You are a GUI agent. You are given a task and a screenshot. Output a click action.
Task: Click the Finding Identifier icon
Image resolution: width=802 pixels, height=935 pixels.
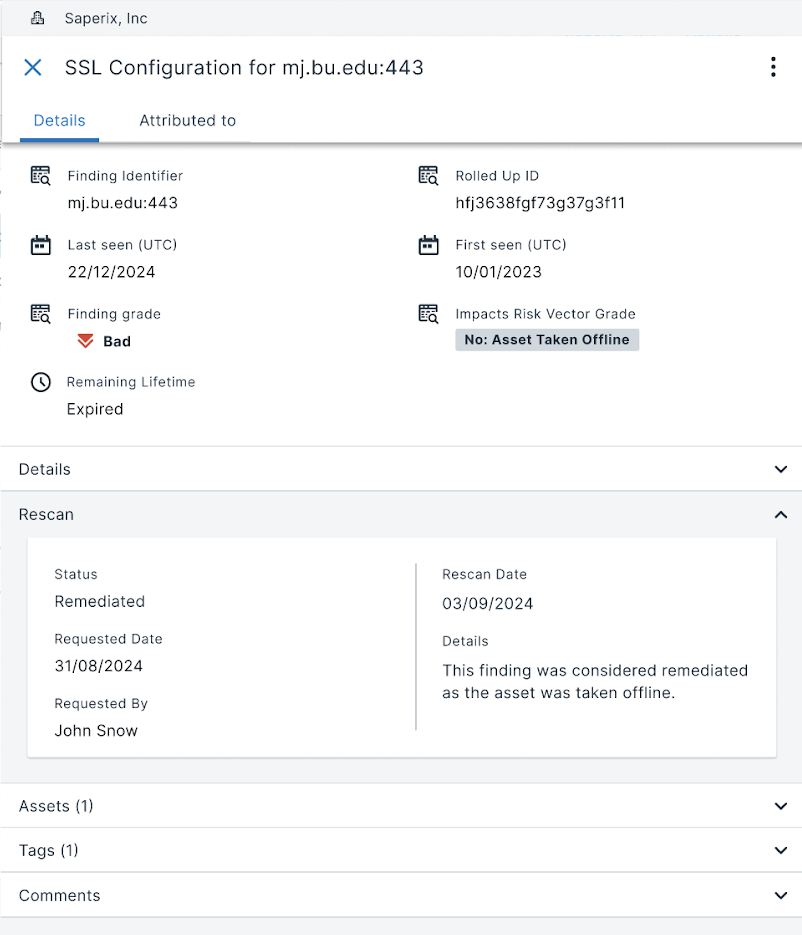pos(40,176)
